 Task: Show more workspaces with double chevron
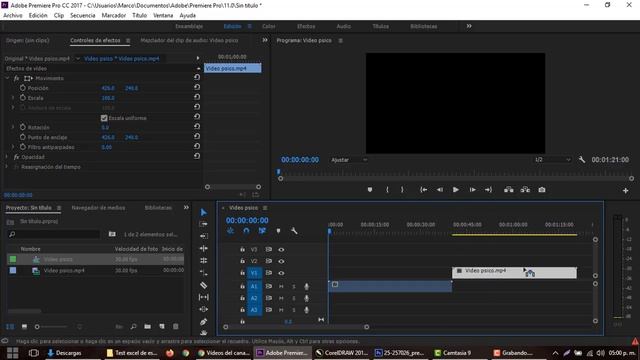(x=469, y=26)
